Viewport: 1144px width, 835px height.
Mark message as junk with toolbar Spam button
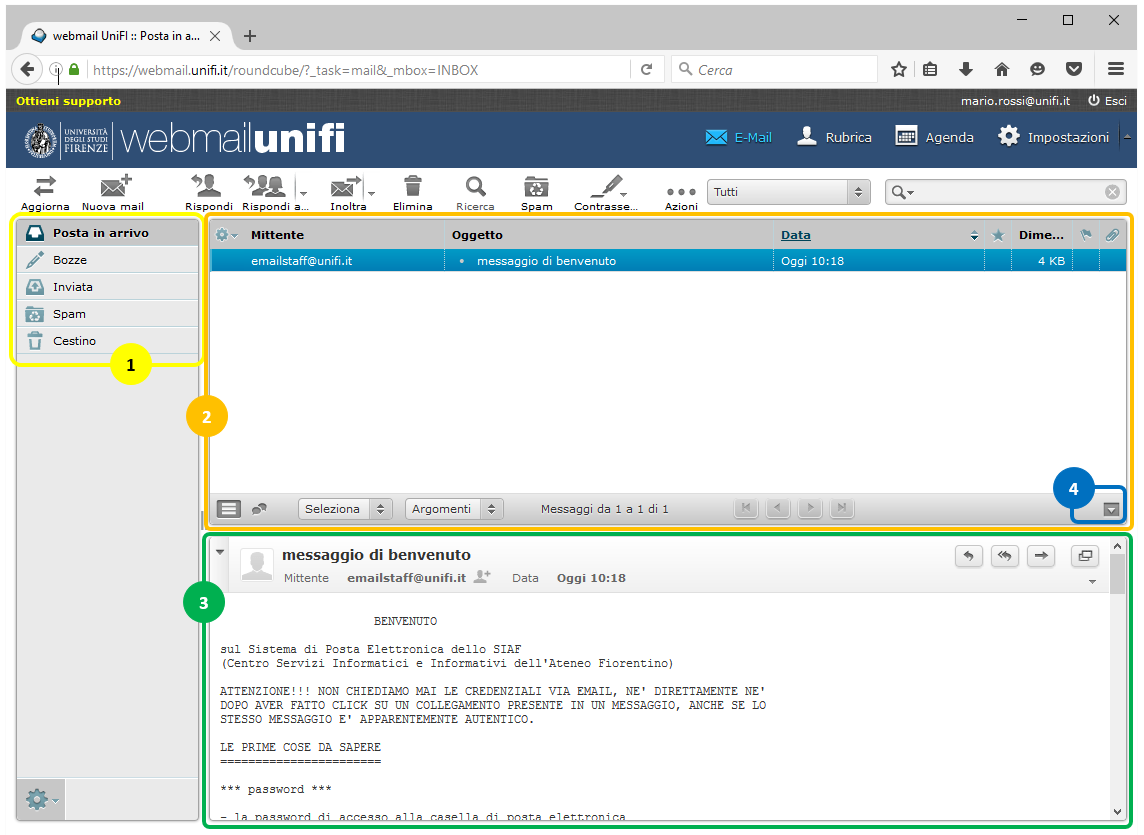[x=537, y=193]
